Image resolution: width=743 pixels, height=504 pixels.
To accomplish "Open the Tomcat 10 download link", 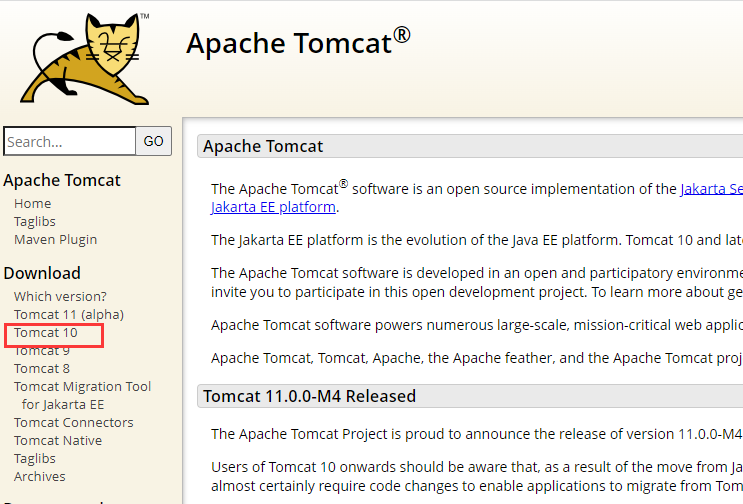I will 45,333.
